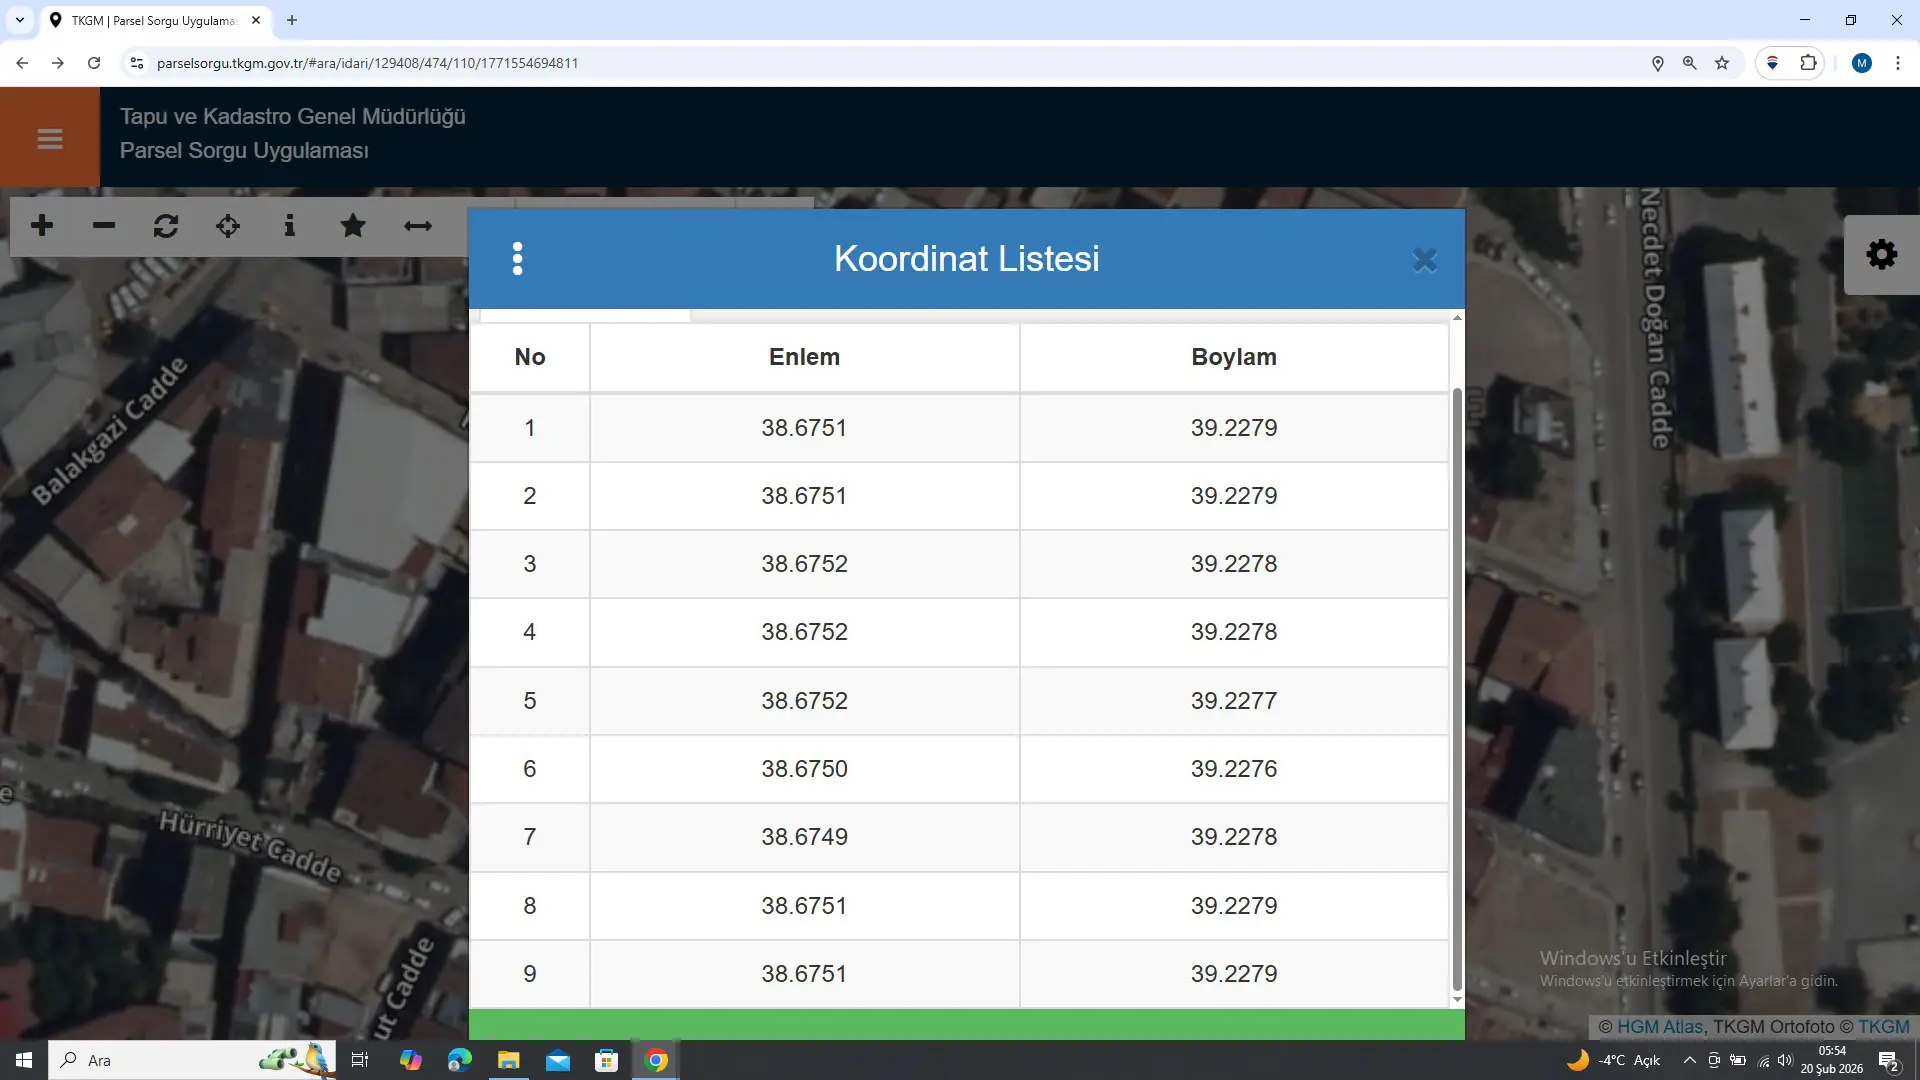The width and height of the screenshot is (1920, 1080).
Task: Select the Boylam column header
Action: click(x=1233, y=357)
